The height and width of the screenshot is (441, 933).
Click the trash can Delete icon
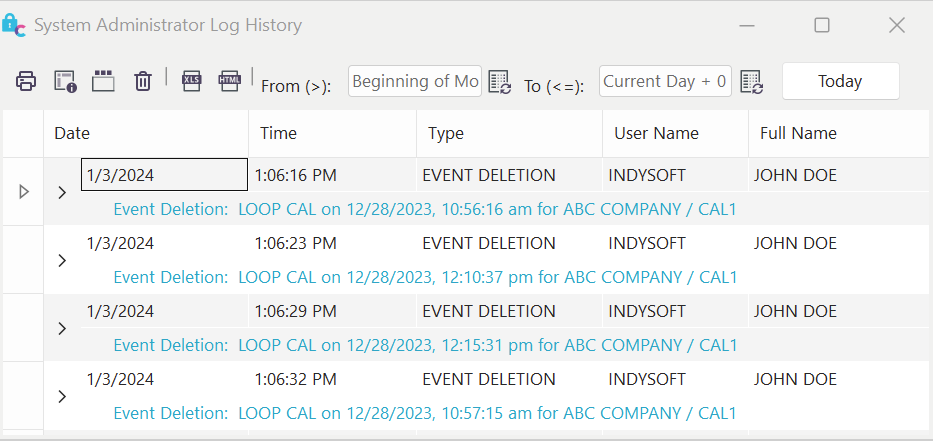[143, 81]
